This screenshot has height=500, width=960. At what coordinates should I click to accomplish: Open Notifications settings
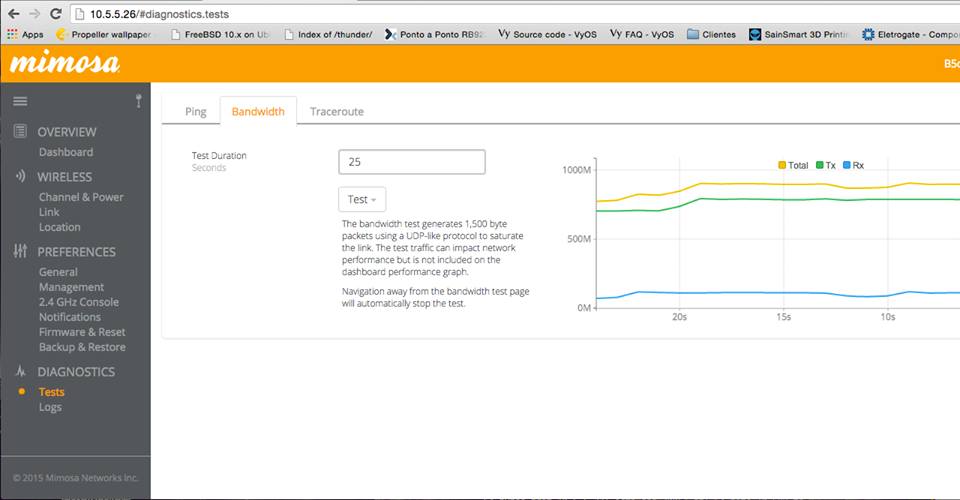coord(70,317)
